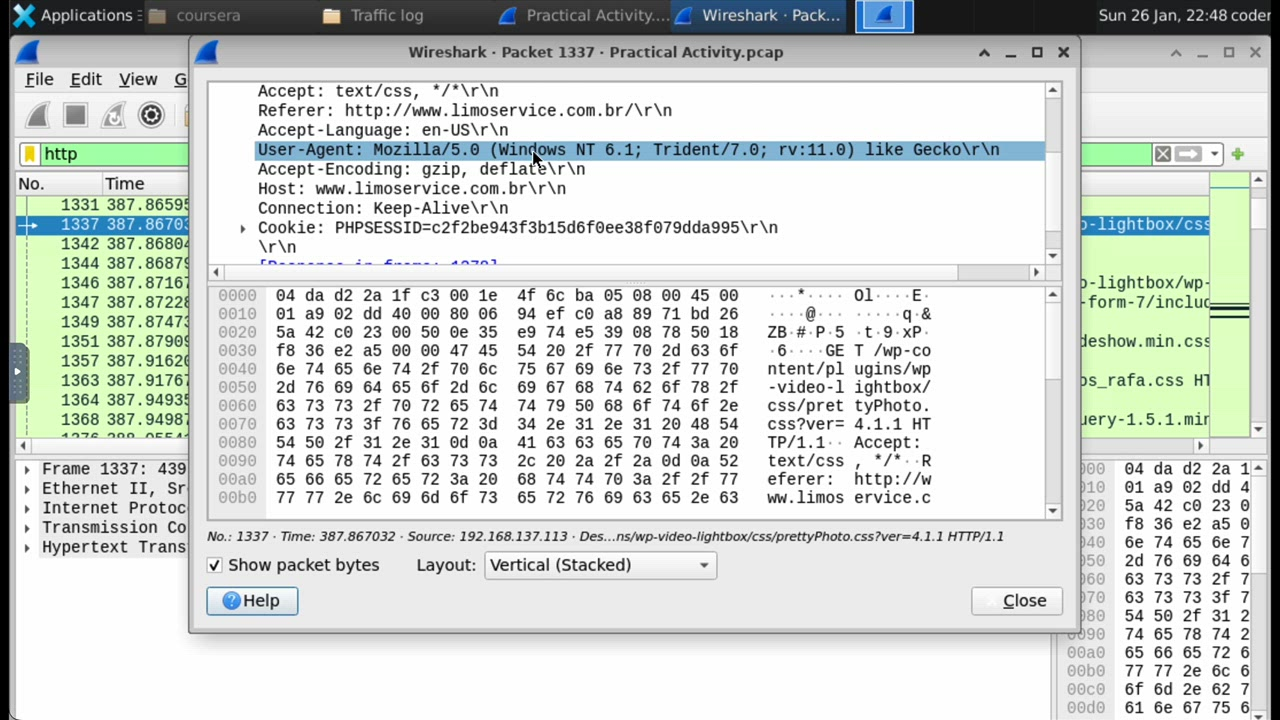Image resolution: width=1280 pixels, height=720 pixels.
Task: Select the Accept-Encoding: gzip, deflate line
Action: coord(421,169)
